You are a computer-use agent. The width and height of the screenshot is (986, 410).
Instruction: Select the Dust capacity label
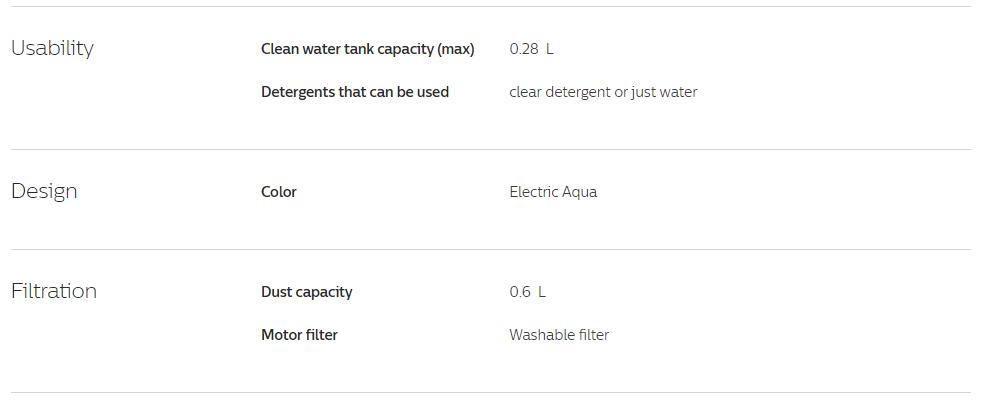(306, 292)
